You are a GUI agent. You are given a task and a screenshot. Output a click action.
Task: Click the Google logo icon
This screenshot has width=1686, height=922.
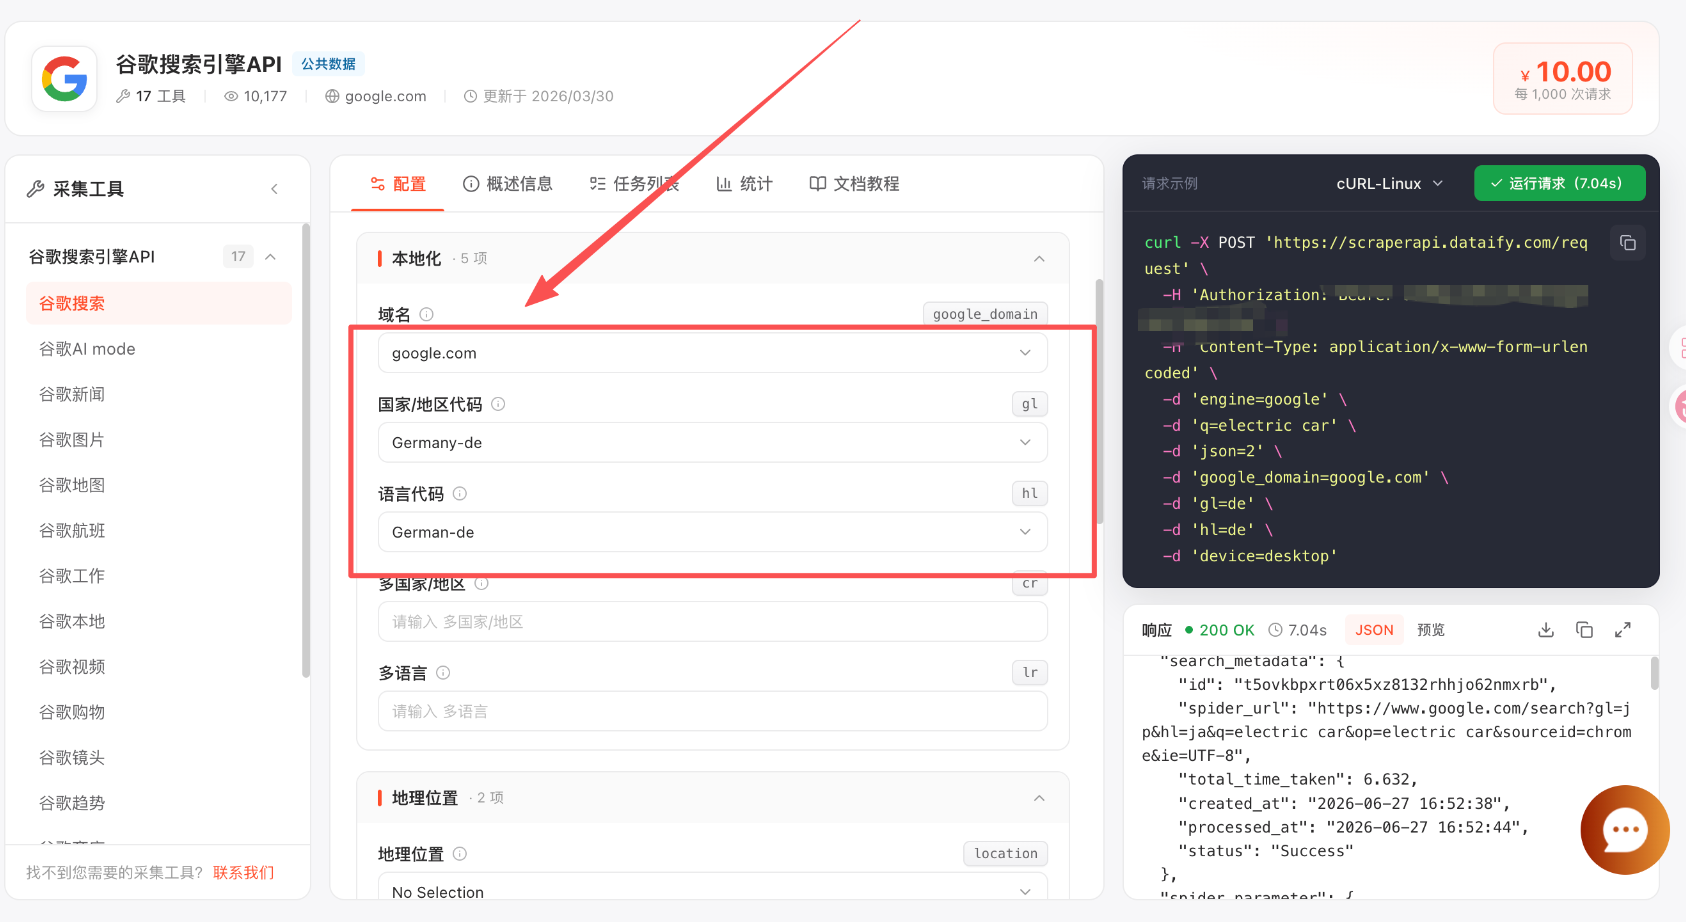[64, 78]
